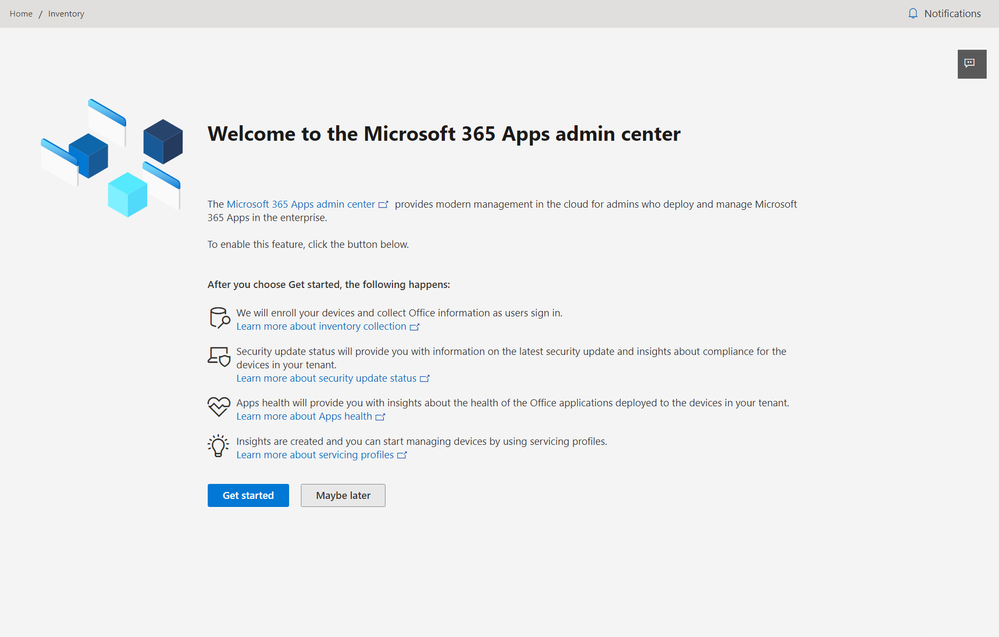Image resolution: width=999 pixels, height=637 pixels.
Task: Click the text 'To enable this feature, click the button below.'
Action: click(x=308, y=245)
